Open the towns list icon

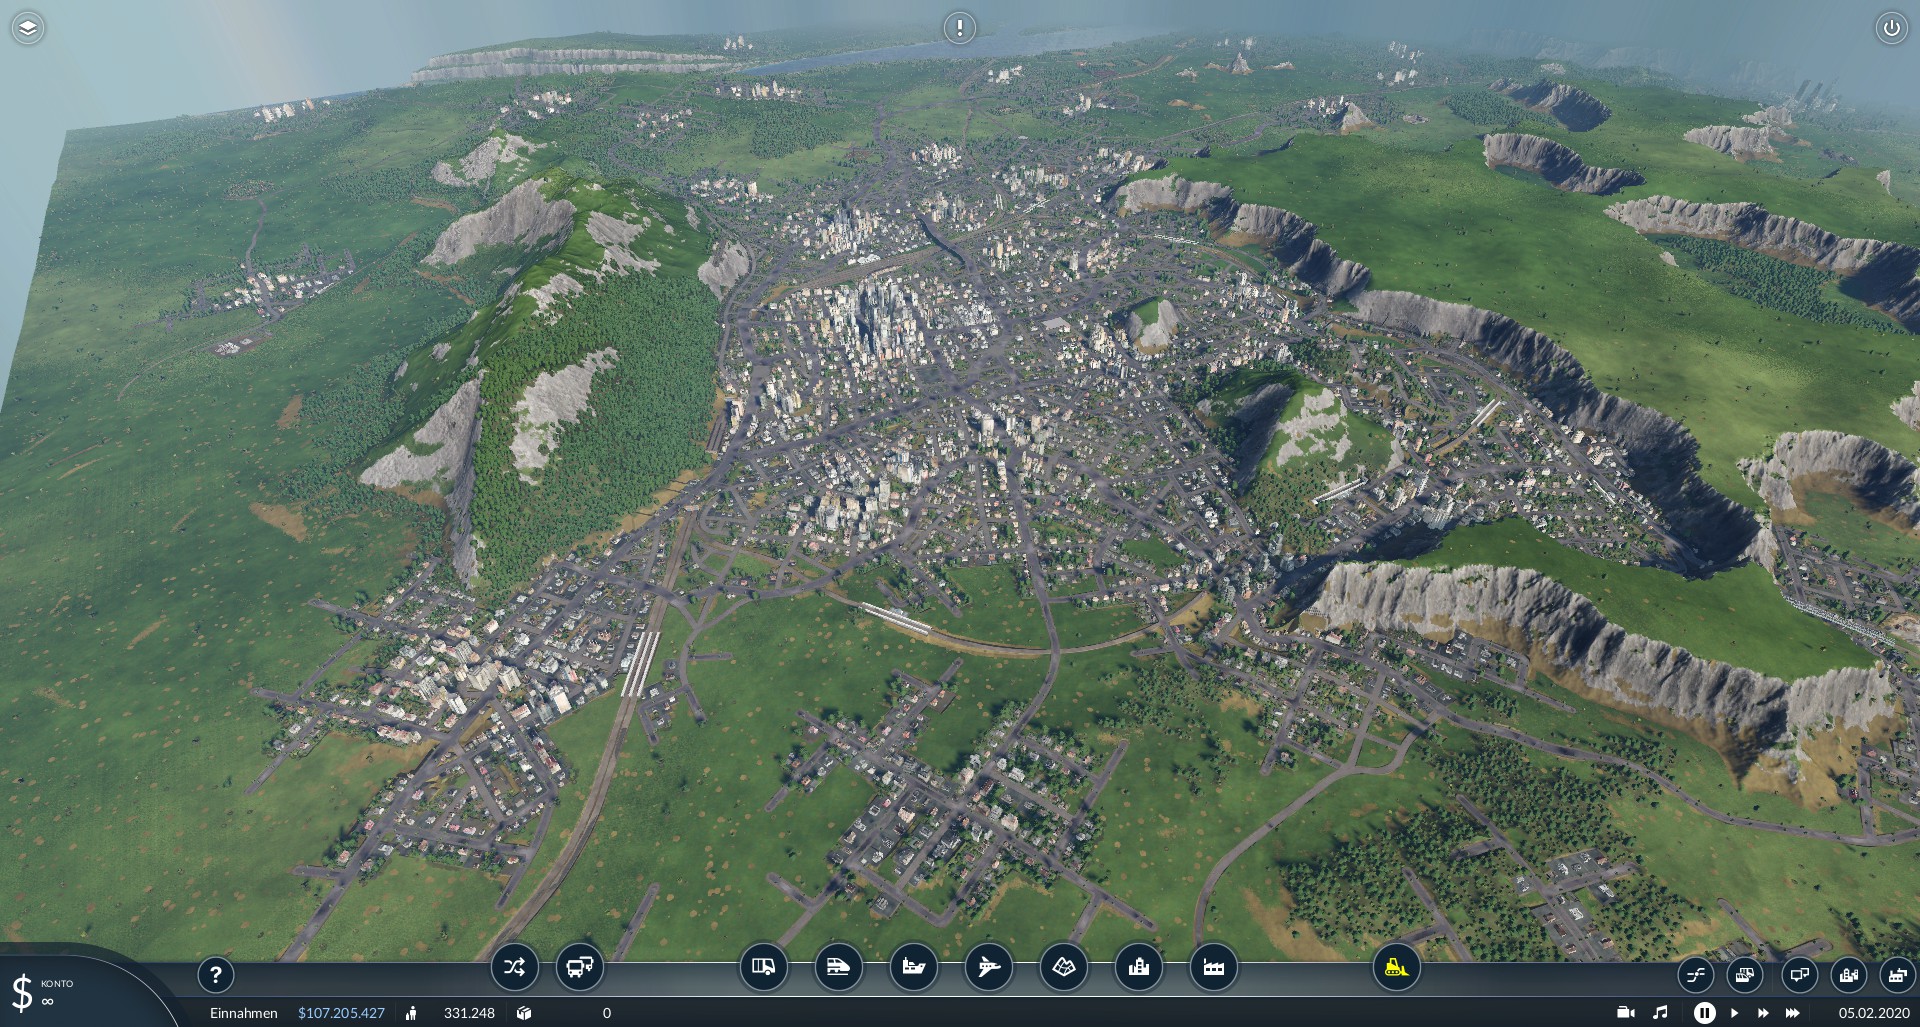coord(1849,974)
